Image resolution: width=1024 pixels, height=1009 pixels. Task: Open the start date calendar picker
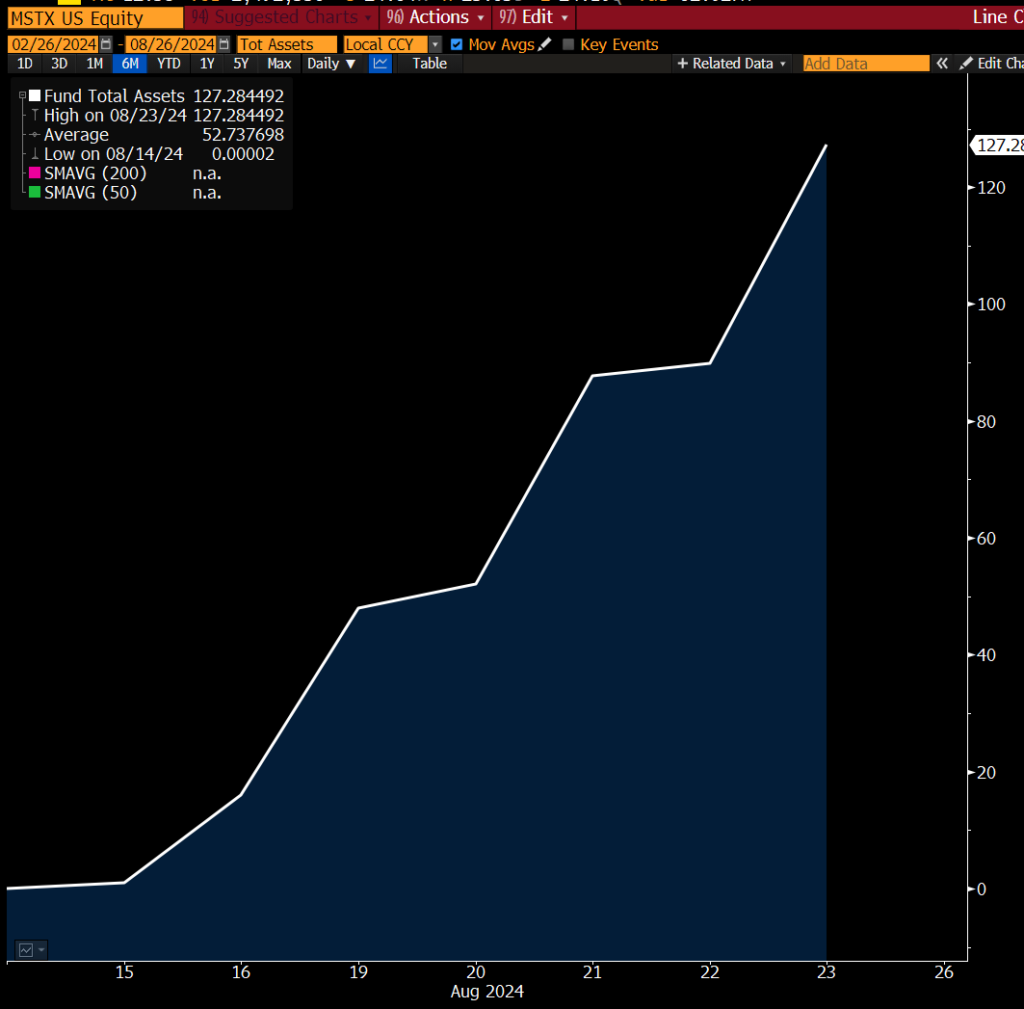pos(106,44)
